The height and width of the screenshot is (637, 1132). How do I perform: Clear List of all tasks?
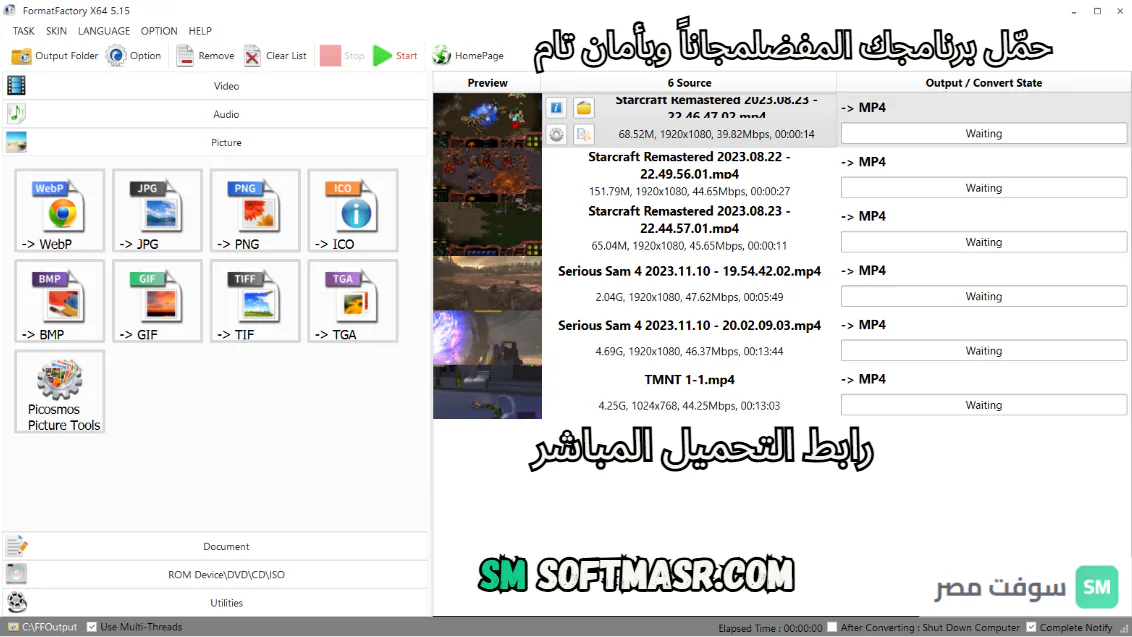point(275,56)
